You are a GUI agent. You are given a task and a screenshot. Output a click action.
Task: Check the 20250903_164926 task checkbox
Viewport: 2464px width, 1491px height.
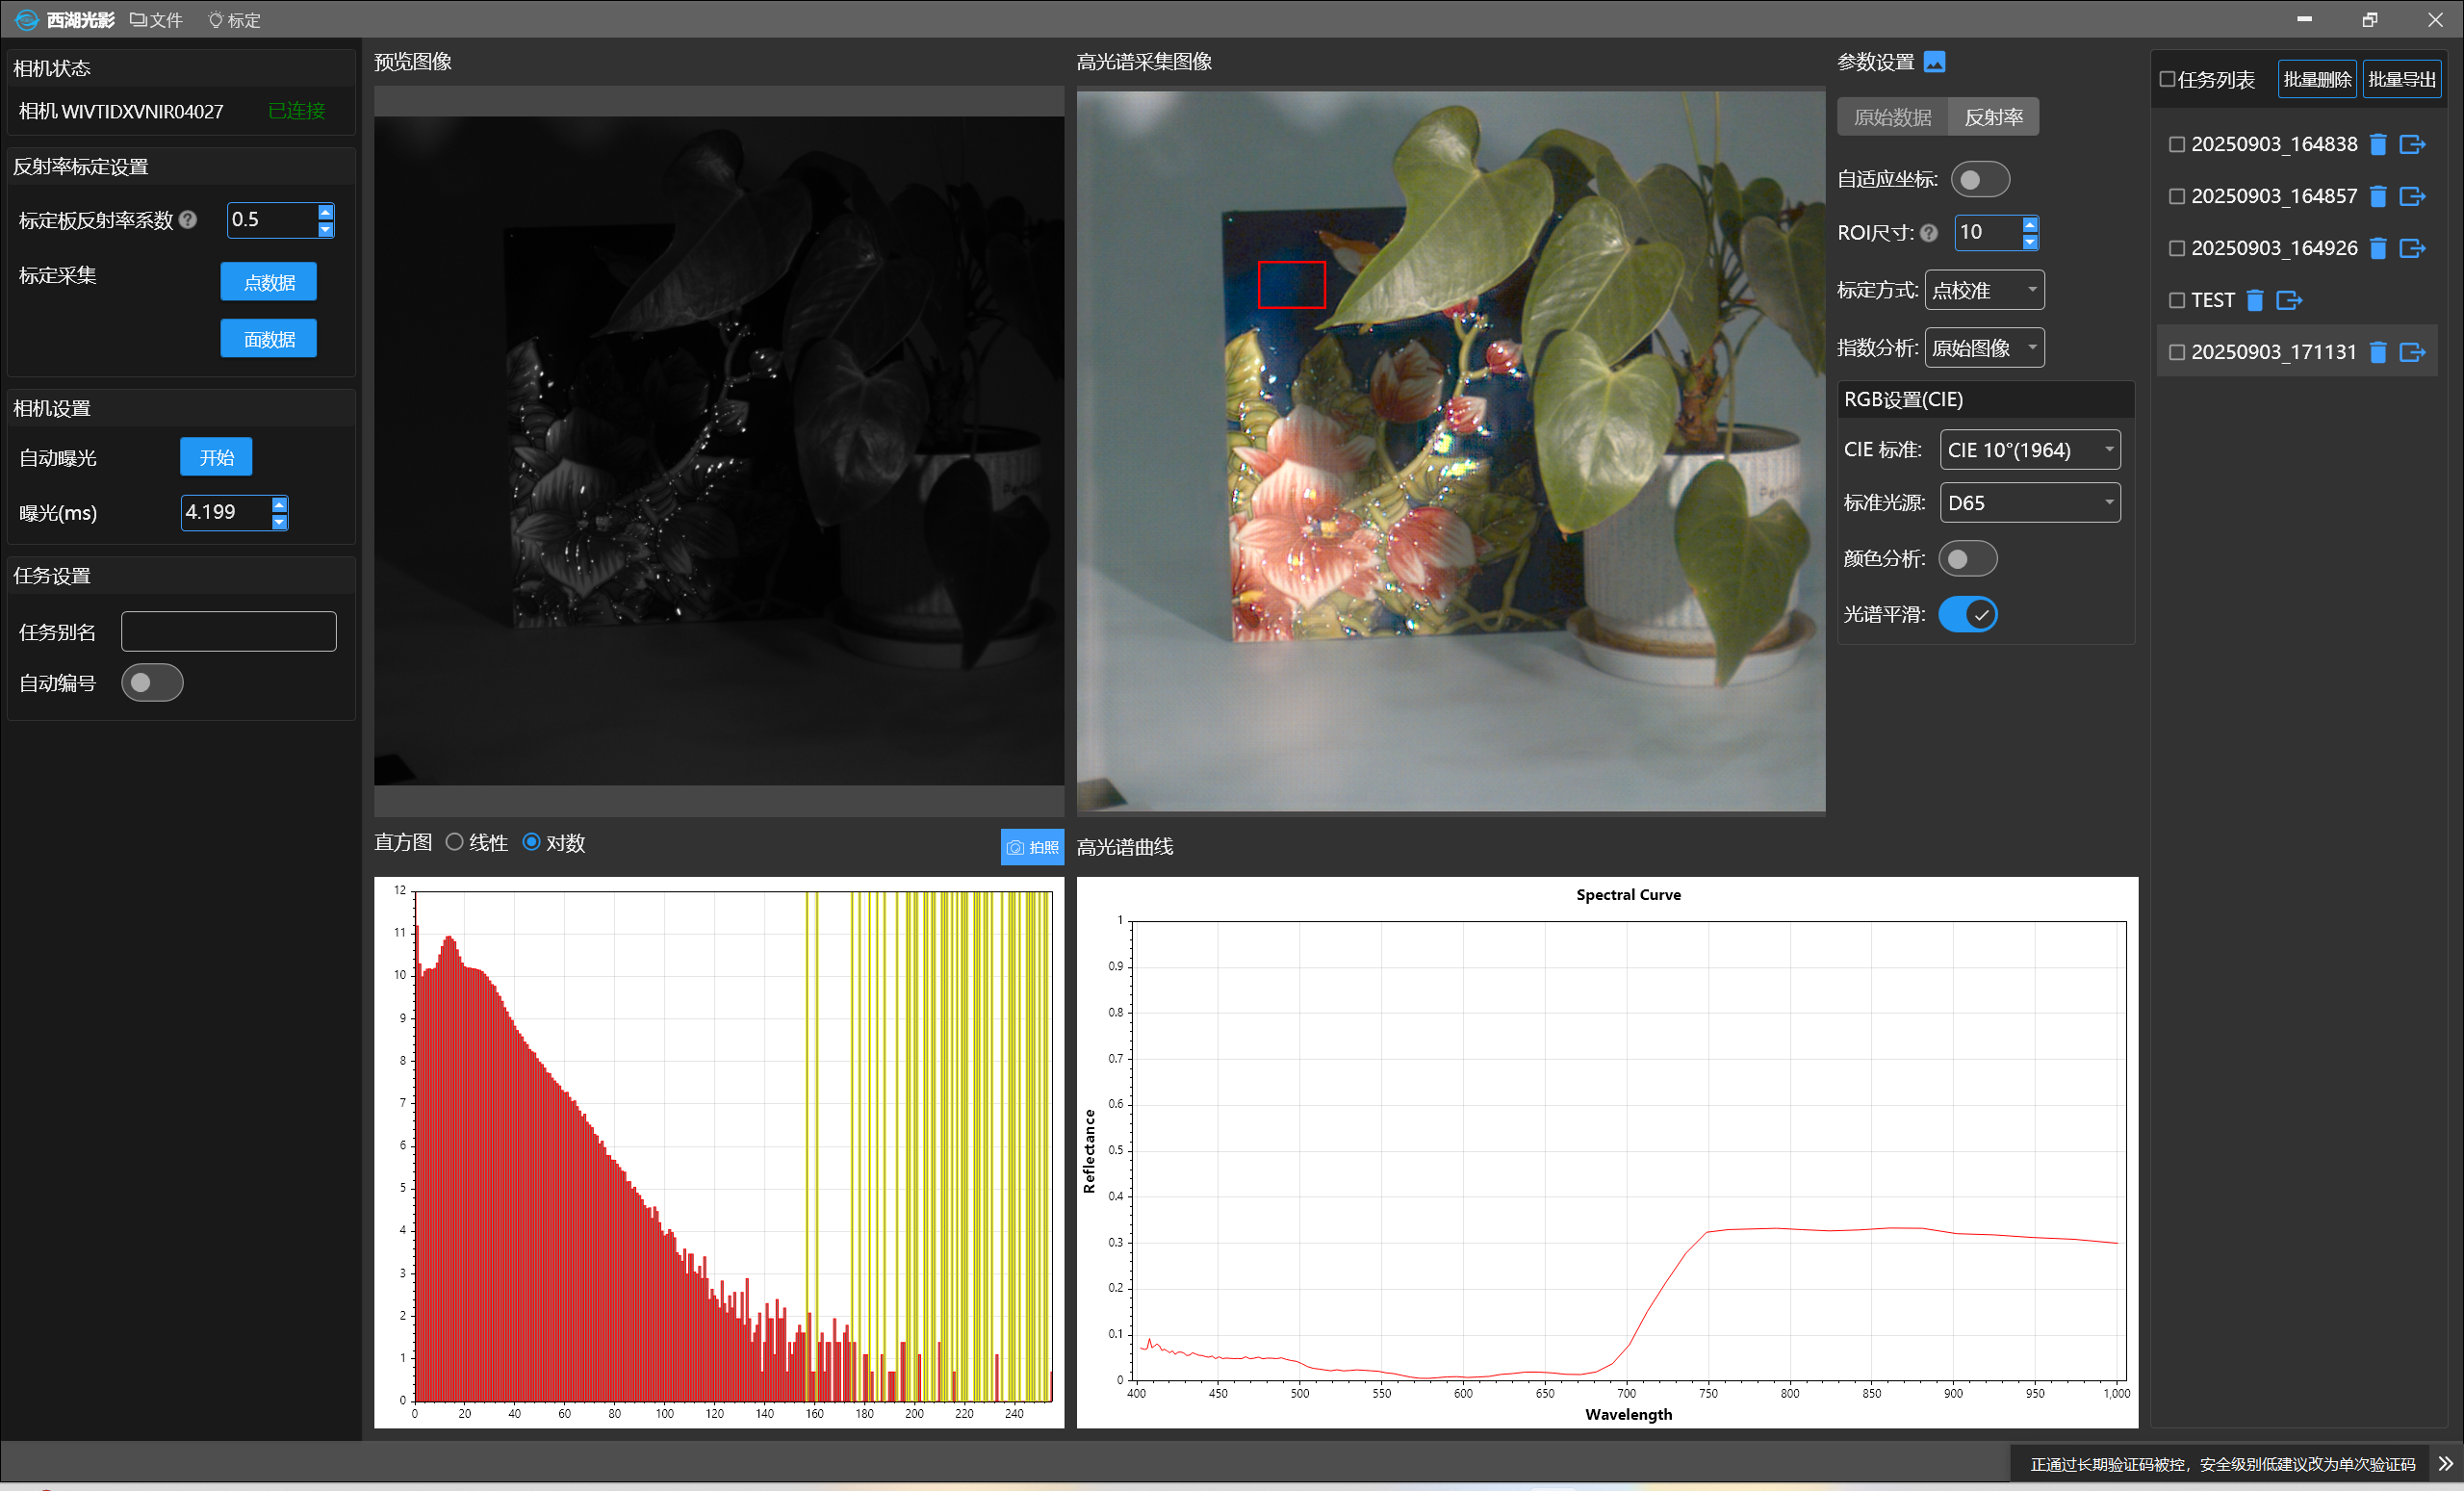[x=2176, y=249]
